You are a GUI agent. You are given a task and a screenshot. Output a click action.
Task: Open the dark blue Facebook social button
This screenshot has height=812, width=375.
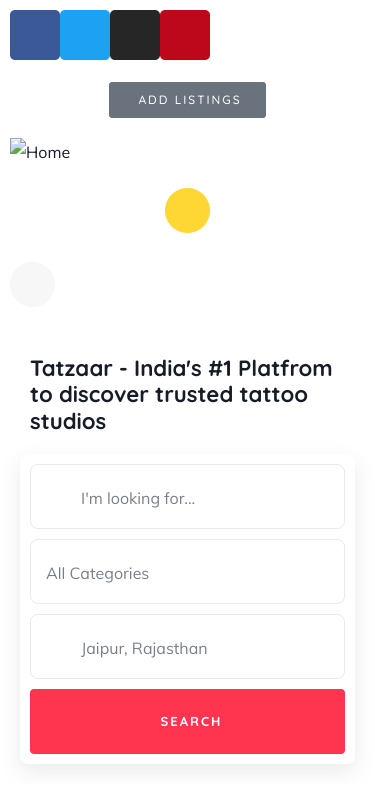[x=35, y=35]
